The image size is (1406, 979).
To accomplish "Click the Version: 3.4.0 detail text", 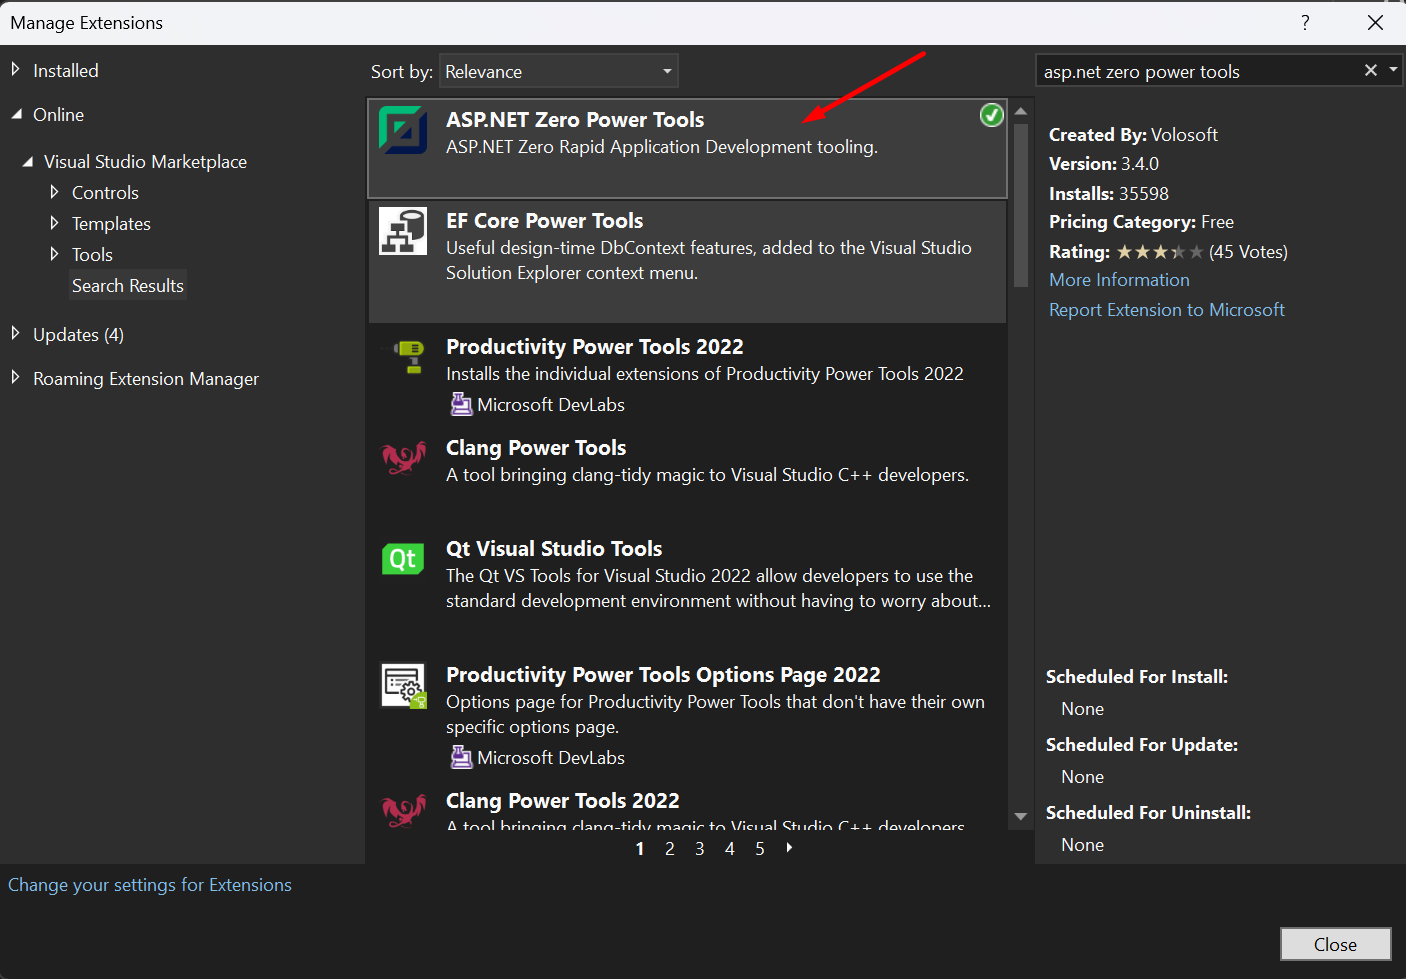I will click(1104, 164).
